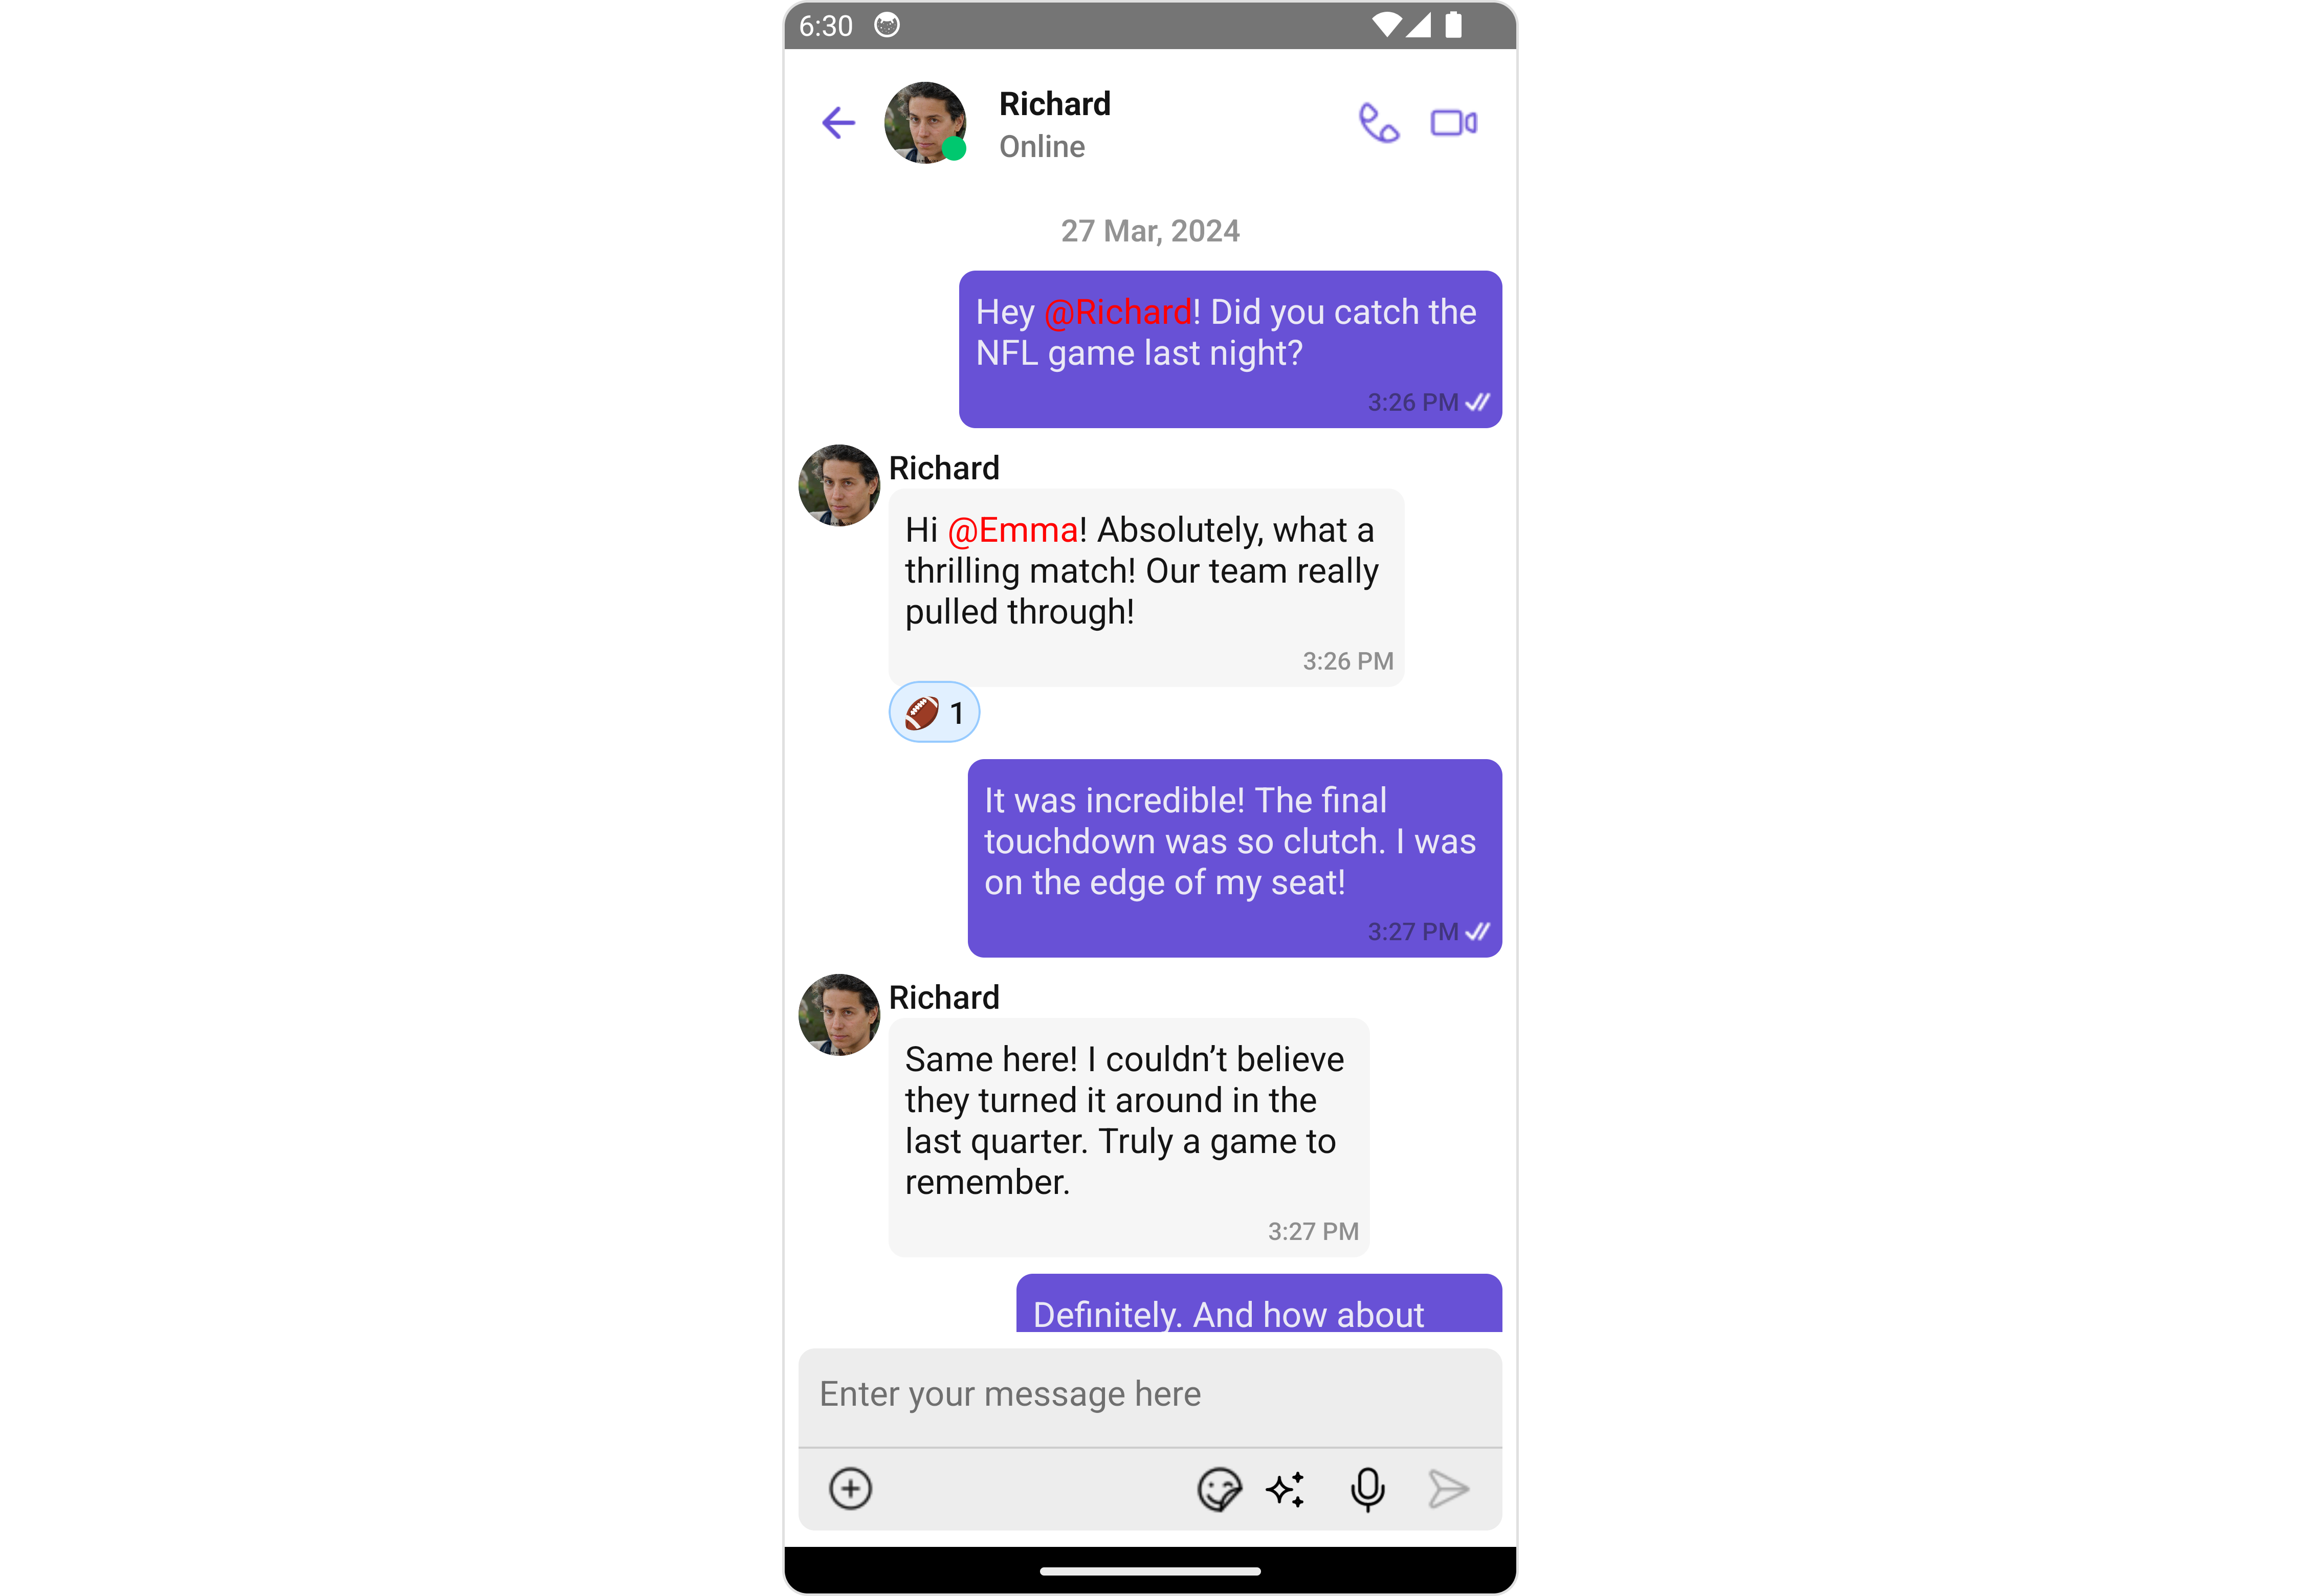Tap the microphone to record voice
2301x1596 pixels.
pos(1367,1489)
